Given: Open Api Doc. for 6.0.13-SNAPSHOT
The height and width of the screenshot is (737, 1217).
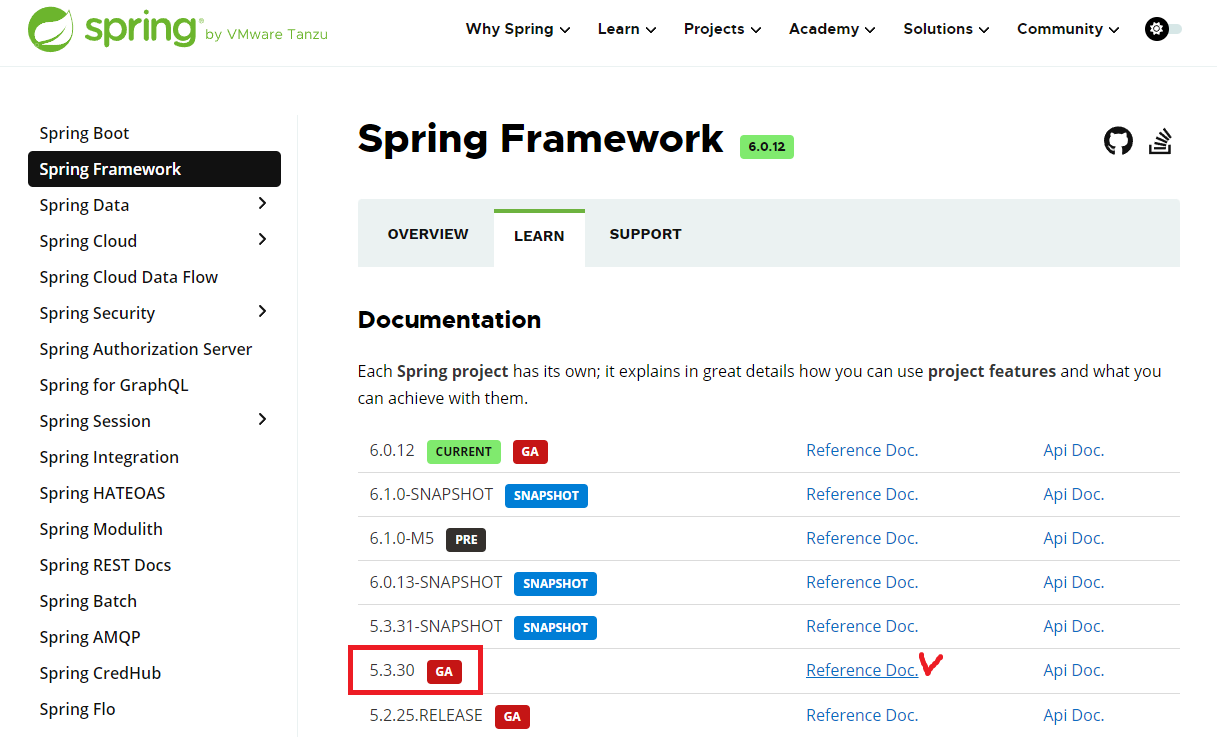Looking at the screenshot, I should pos(1074,582).
